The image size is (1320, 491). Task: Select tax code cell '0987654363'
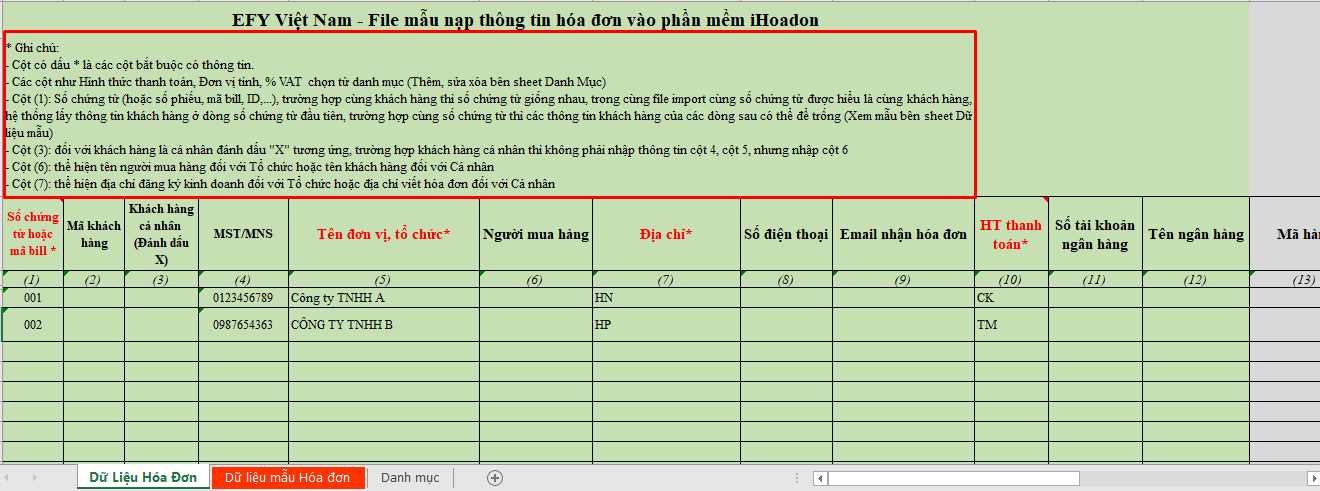(x=243, y=324)
